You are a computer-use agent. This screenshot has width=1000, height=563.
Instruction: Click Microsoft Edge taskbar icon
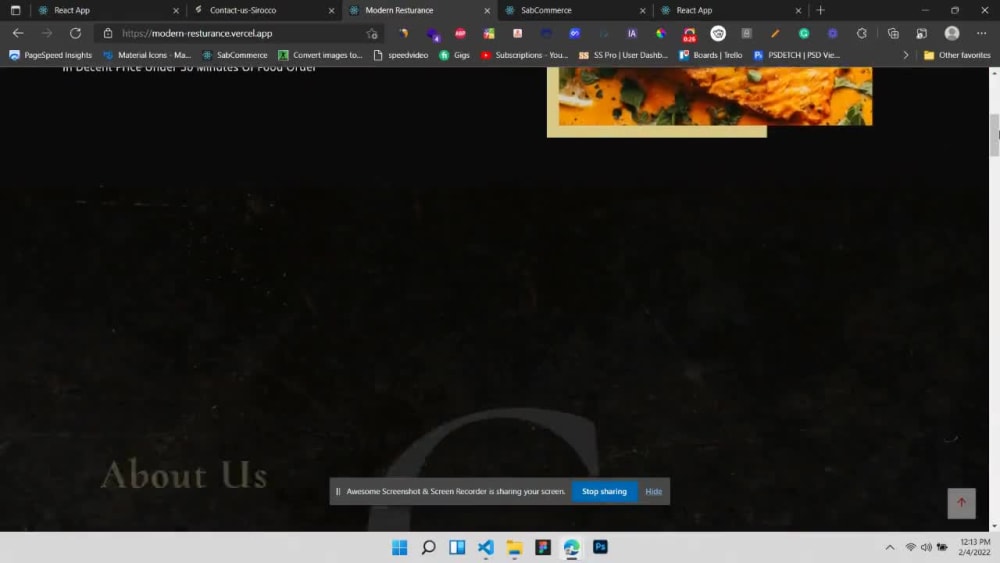point(571,547)
